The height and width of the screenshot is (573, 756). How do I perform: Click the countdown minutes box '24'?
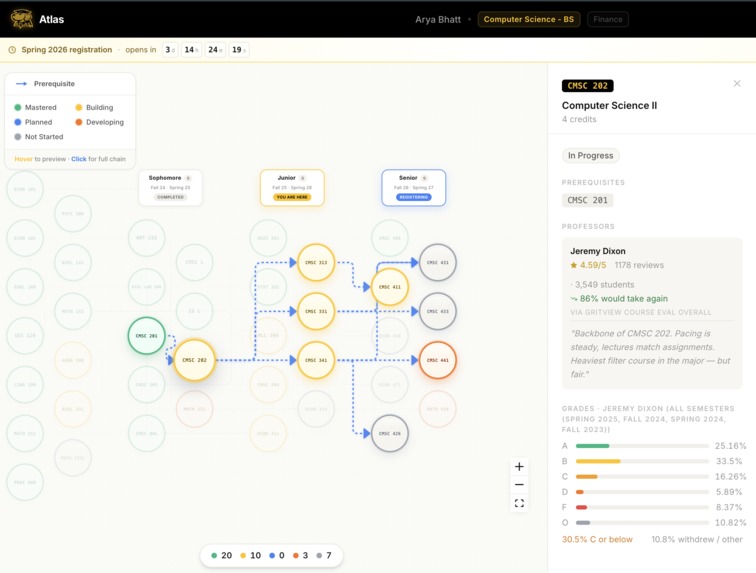(215, 50)
